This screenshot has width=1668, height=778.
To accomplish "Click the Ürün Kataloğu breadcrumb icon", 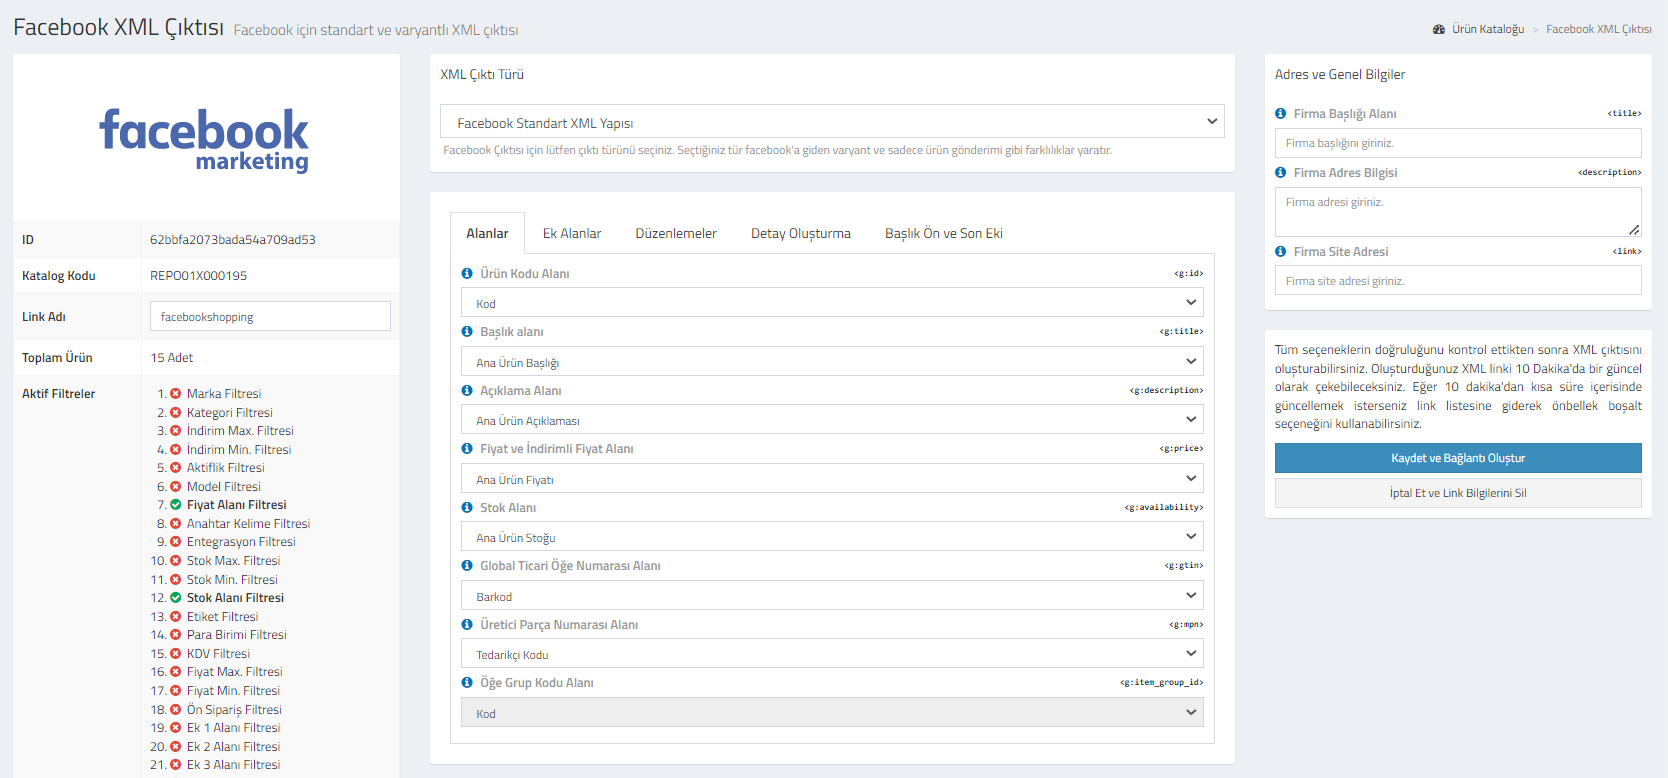I will [x=1439, y=29].
